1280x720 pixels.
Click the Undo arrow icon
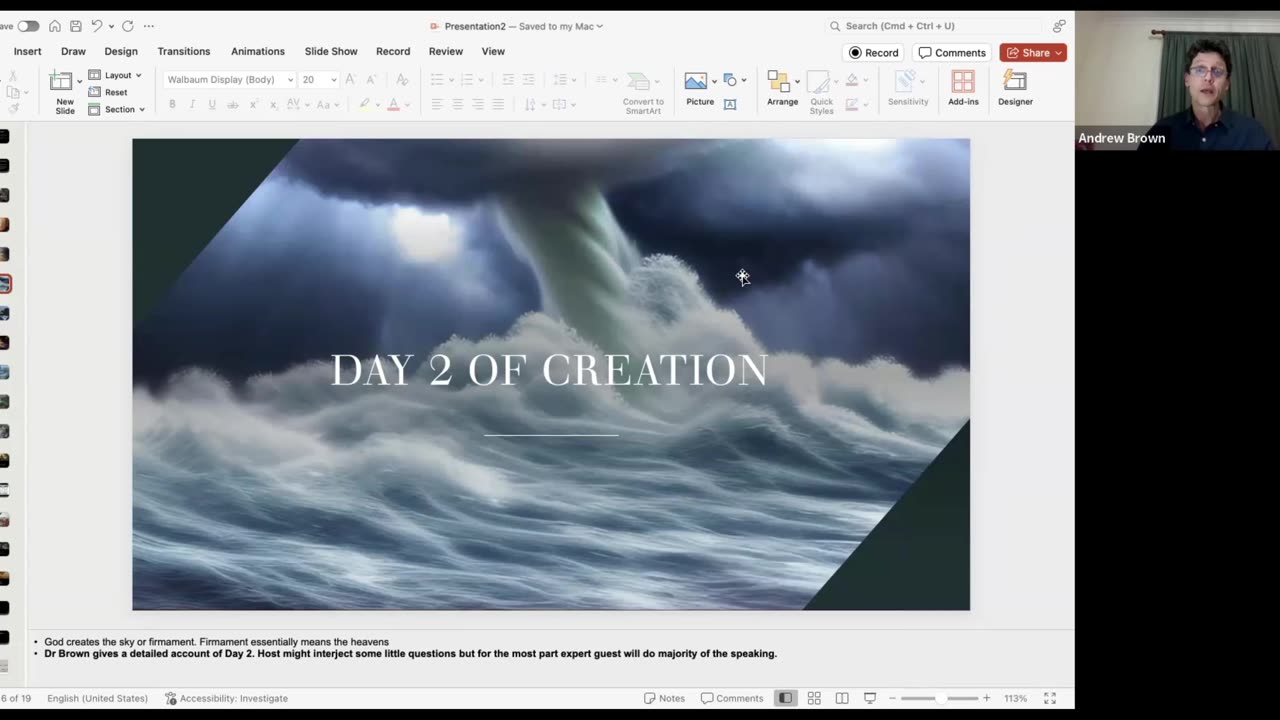(x=97, y=26)
